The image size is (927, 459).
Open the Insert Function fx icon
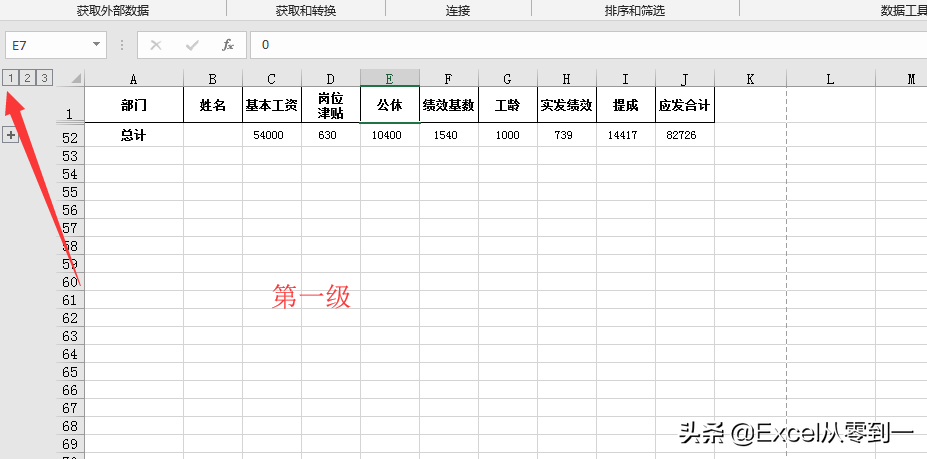228,45
